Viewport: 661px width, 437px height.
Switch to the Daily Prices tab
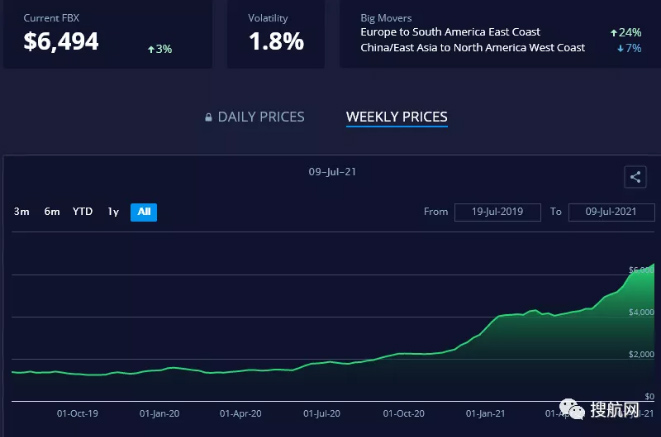[x=261, y=118]
